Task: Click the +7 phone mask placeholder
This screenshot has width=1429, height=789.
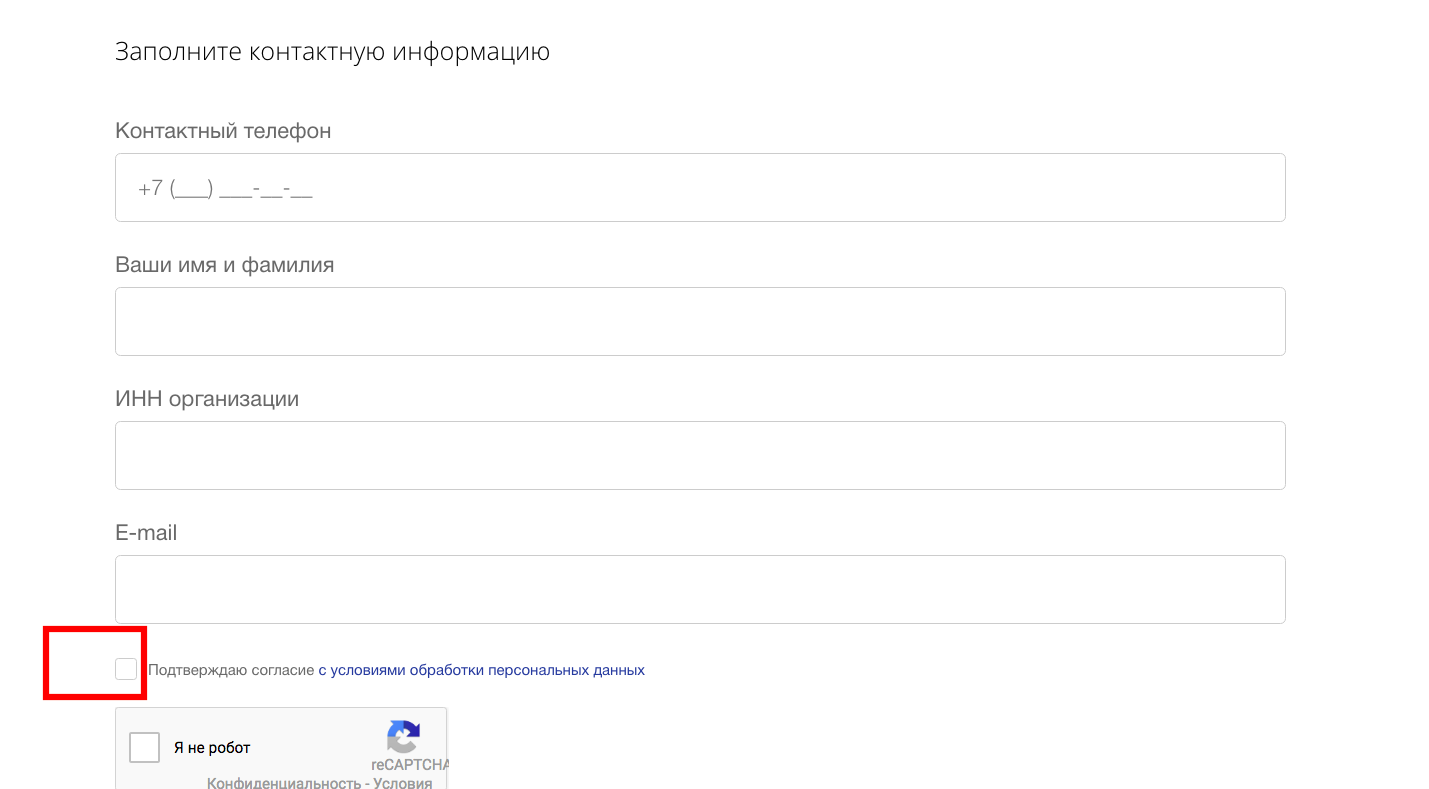Action: 225,188
